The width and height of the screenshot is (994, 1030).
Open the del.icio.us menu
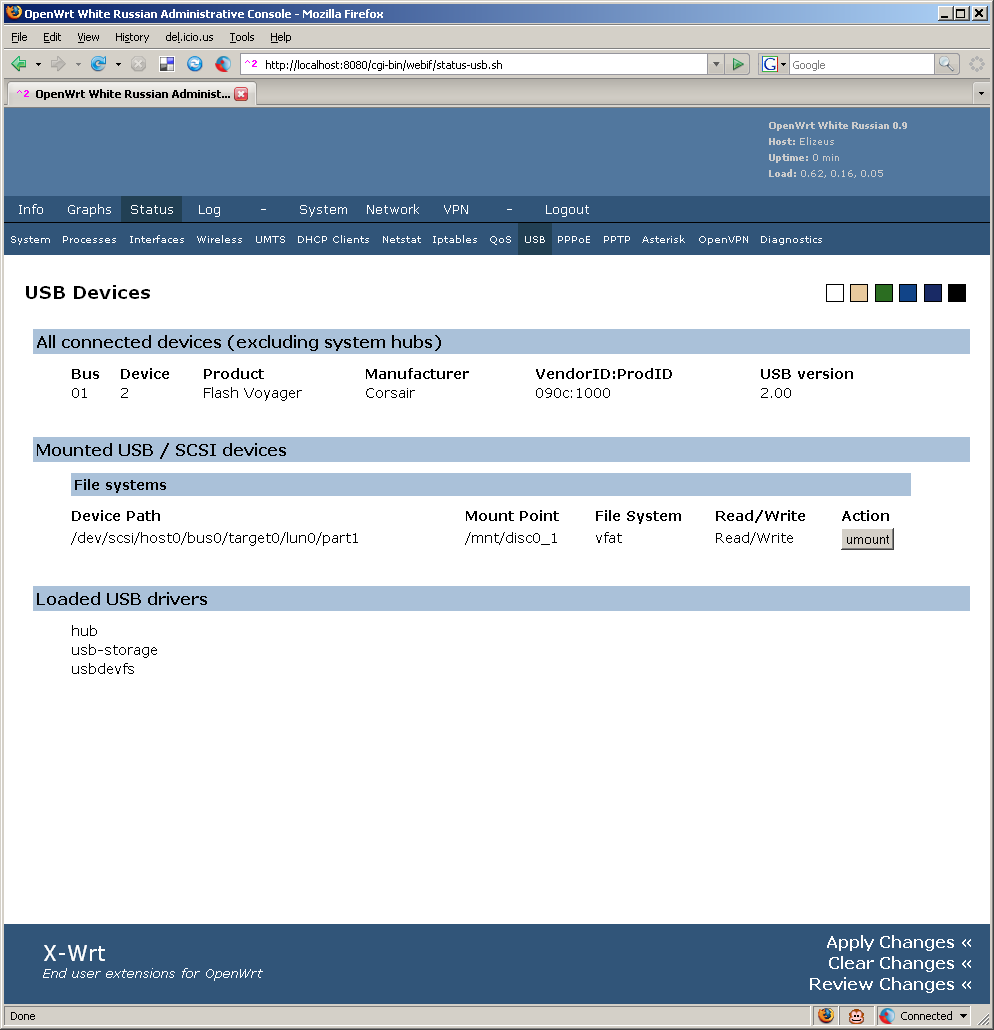(189, 37)
